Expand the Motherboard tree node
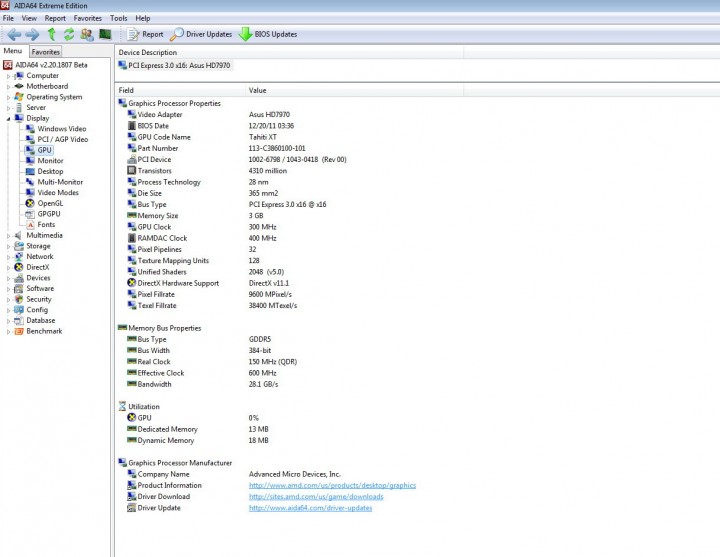This screenshot has height=557, width=720. pyautogui.click(x=8, y=86)
